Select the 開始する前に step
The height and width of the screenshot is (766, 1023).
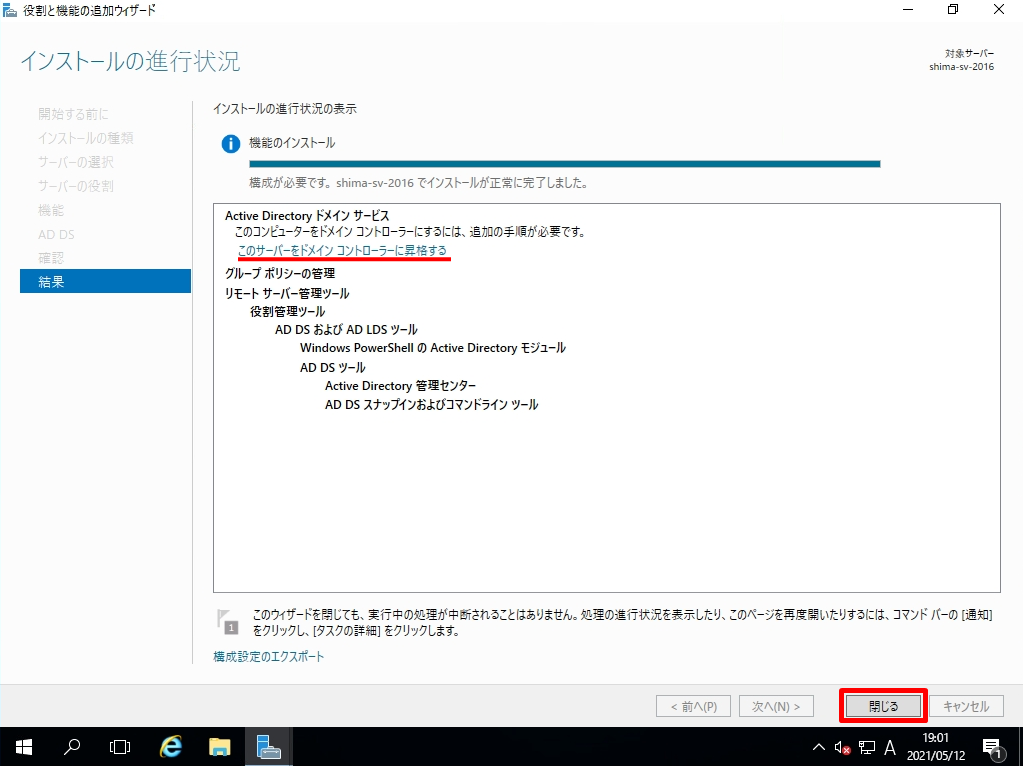(x=73, y=114)
